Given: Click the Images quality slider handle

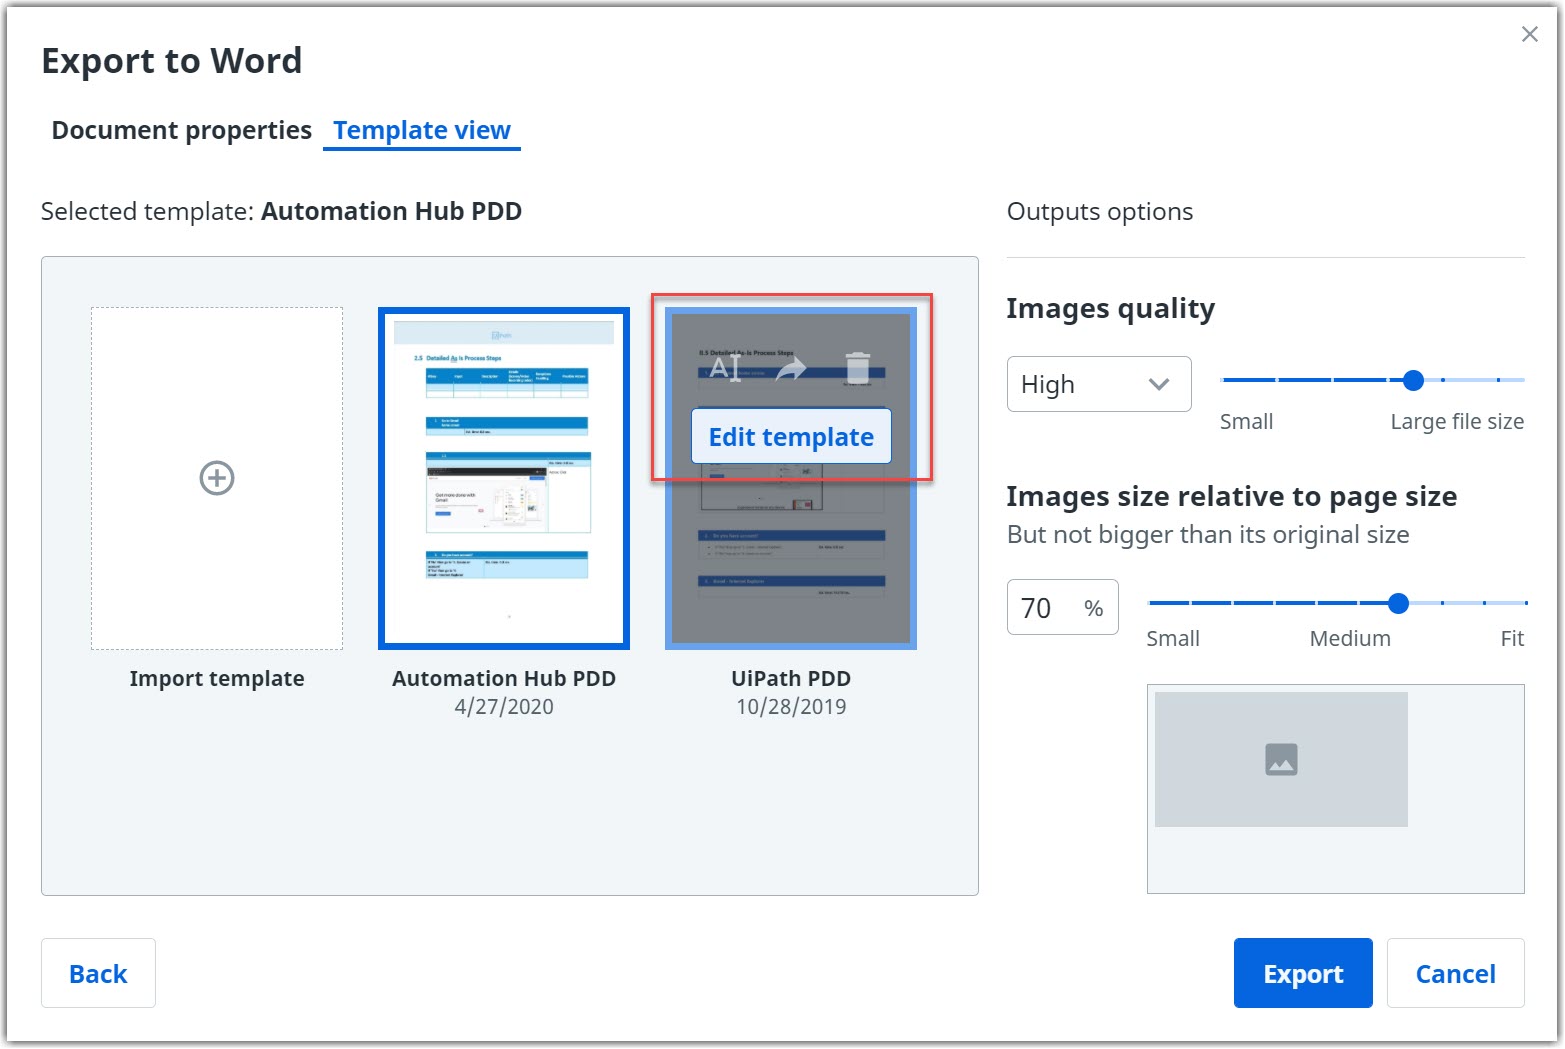Looking at the screenshot, I should (1413, 380).
